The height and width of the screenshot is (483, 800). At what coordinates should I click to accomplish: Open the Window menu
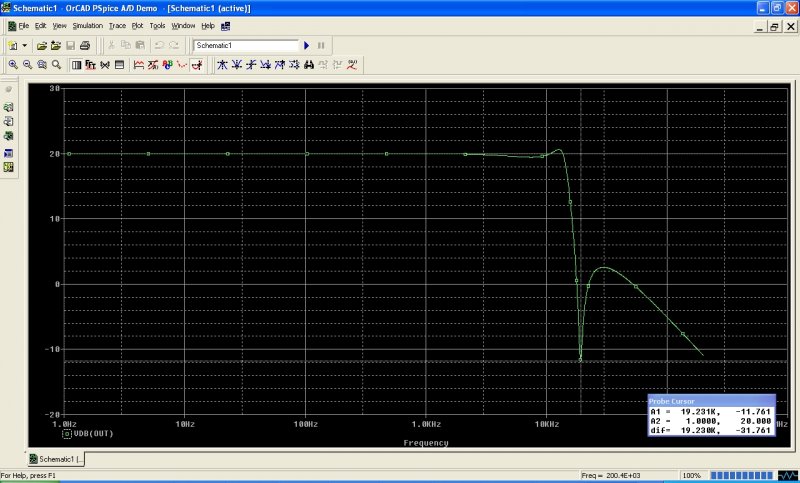tap(183, 26)
